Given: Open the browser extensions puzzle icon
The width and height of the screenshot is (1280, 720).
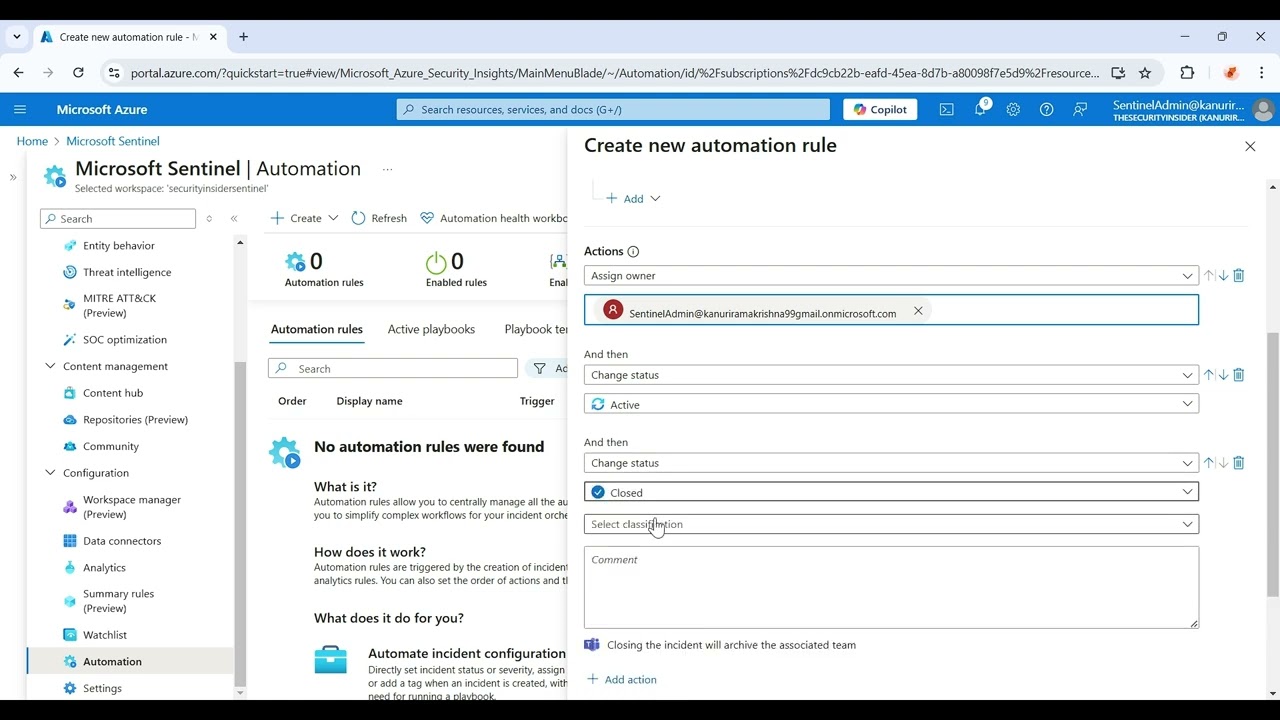Looking at the screenshot, I should pyautogui.click(x=1187, y=72).
